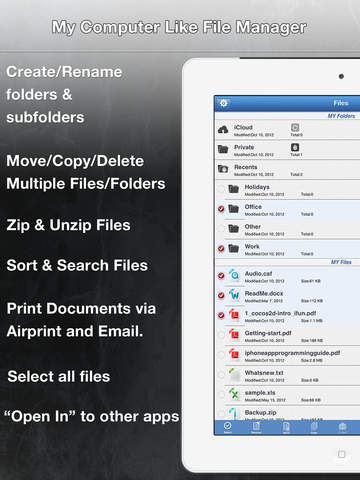Uncheck the Office folder selection
The height and width of the screenshot is (480, 360).
click(x=221, y=209)
